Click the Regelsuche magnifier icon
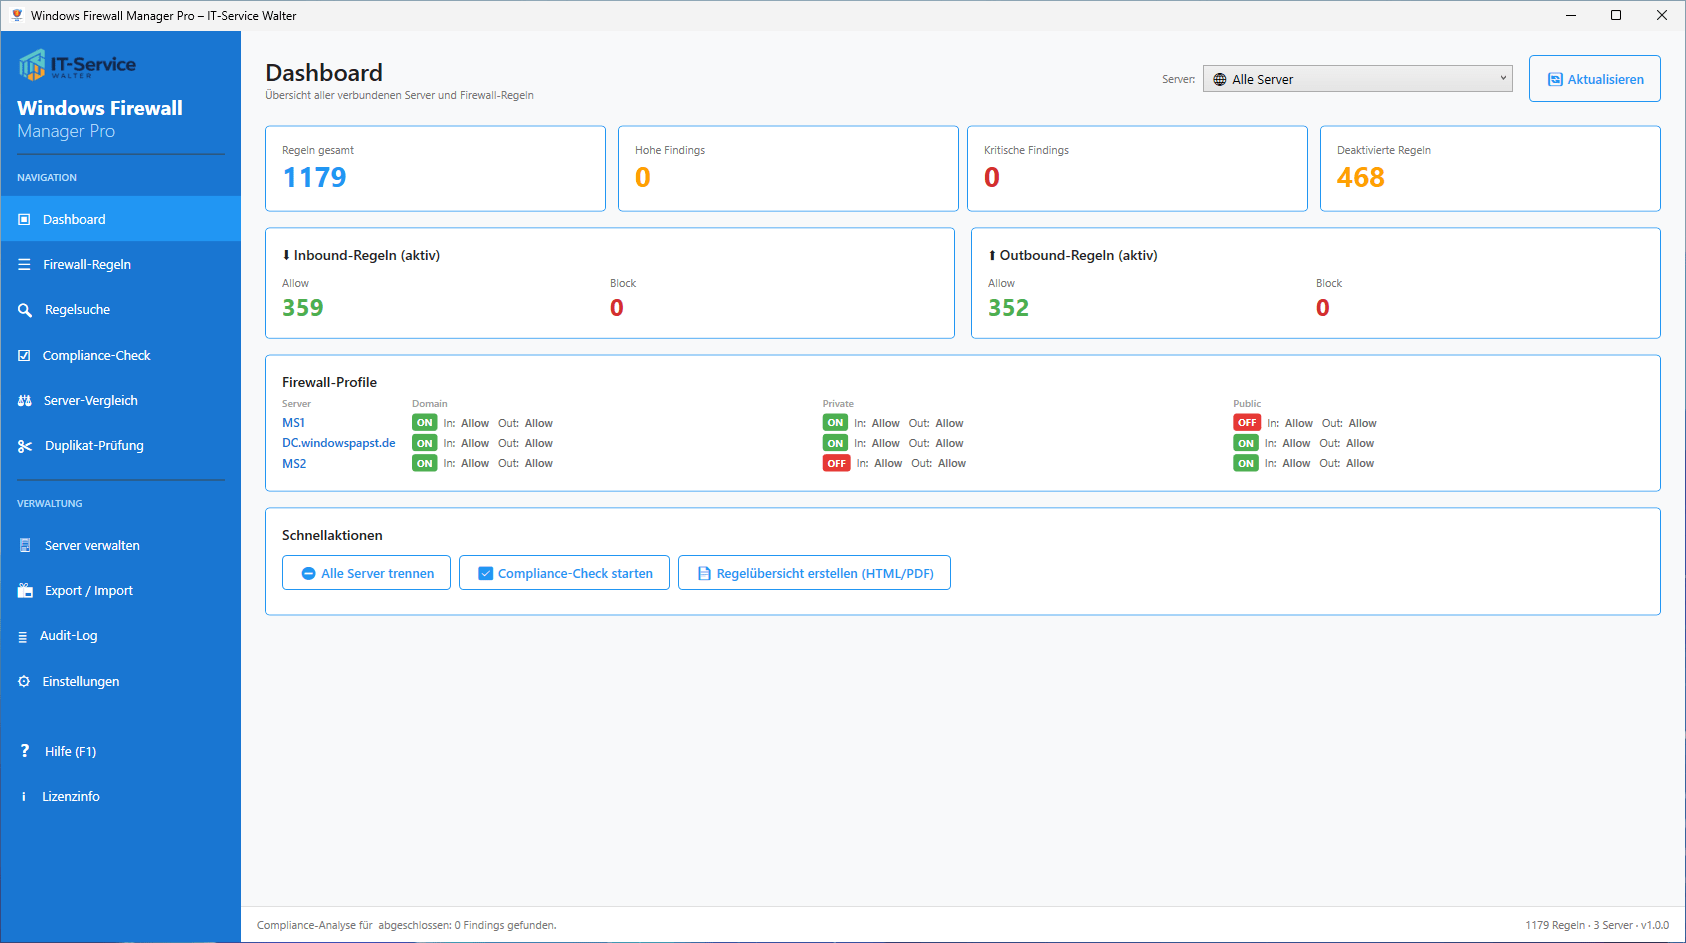 [x=25, y=310]
